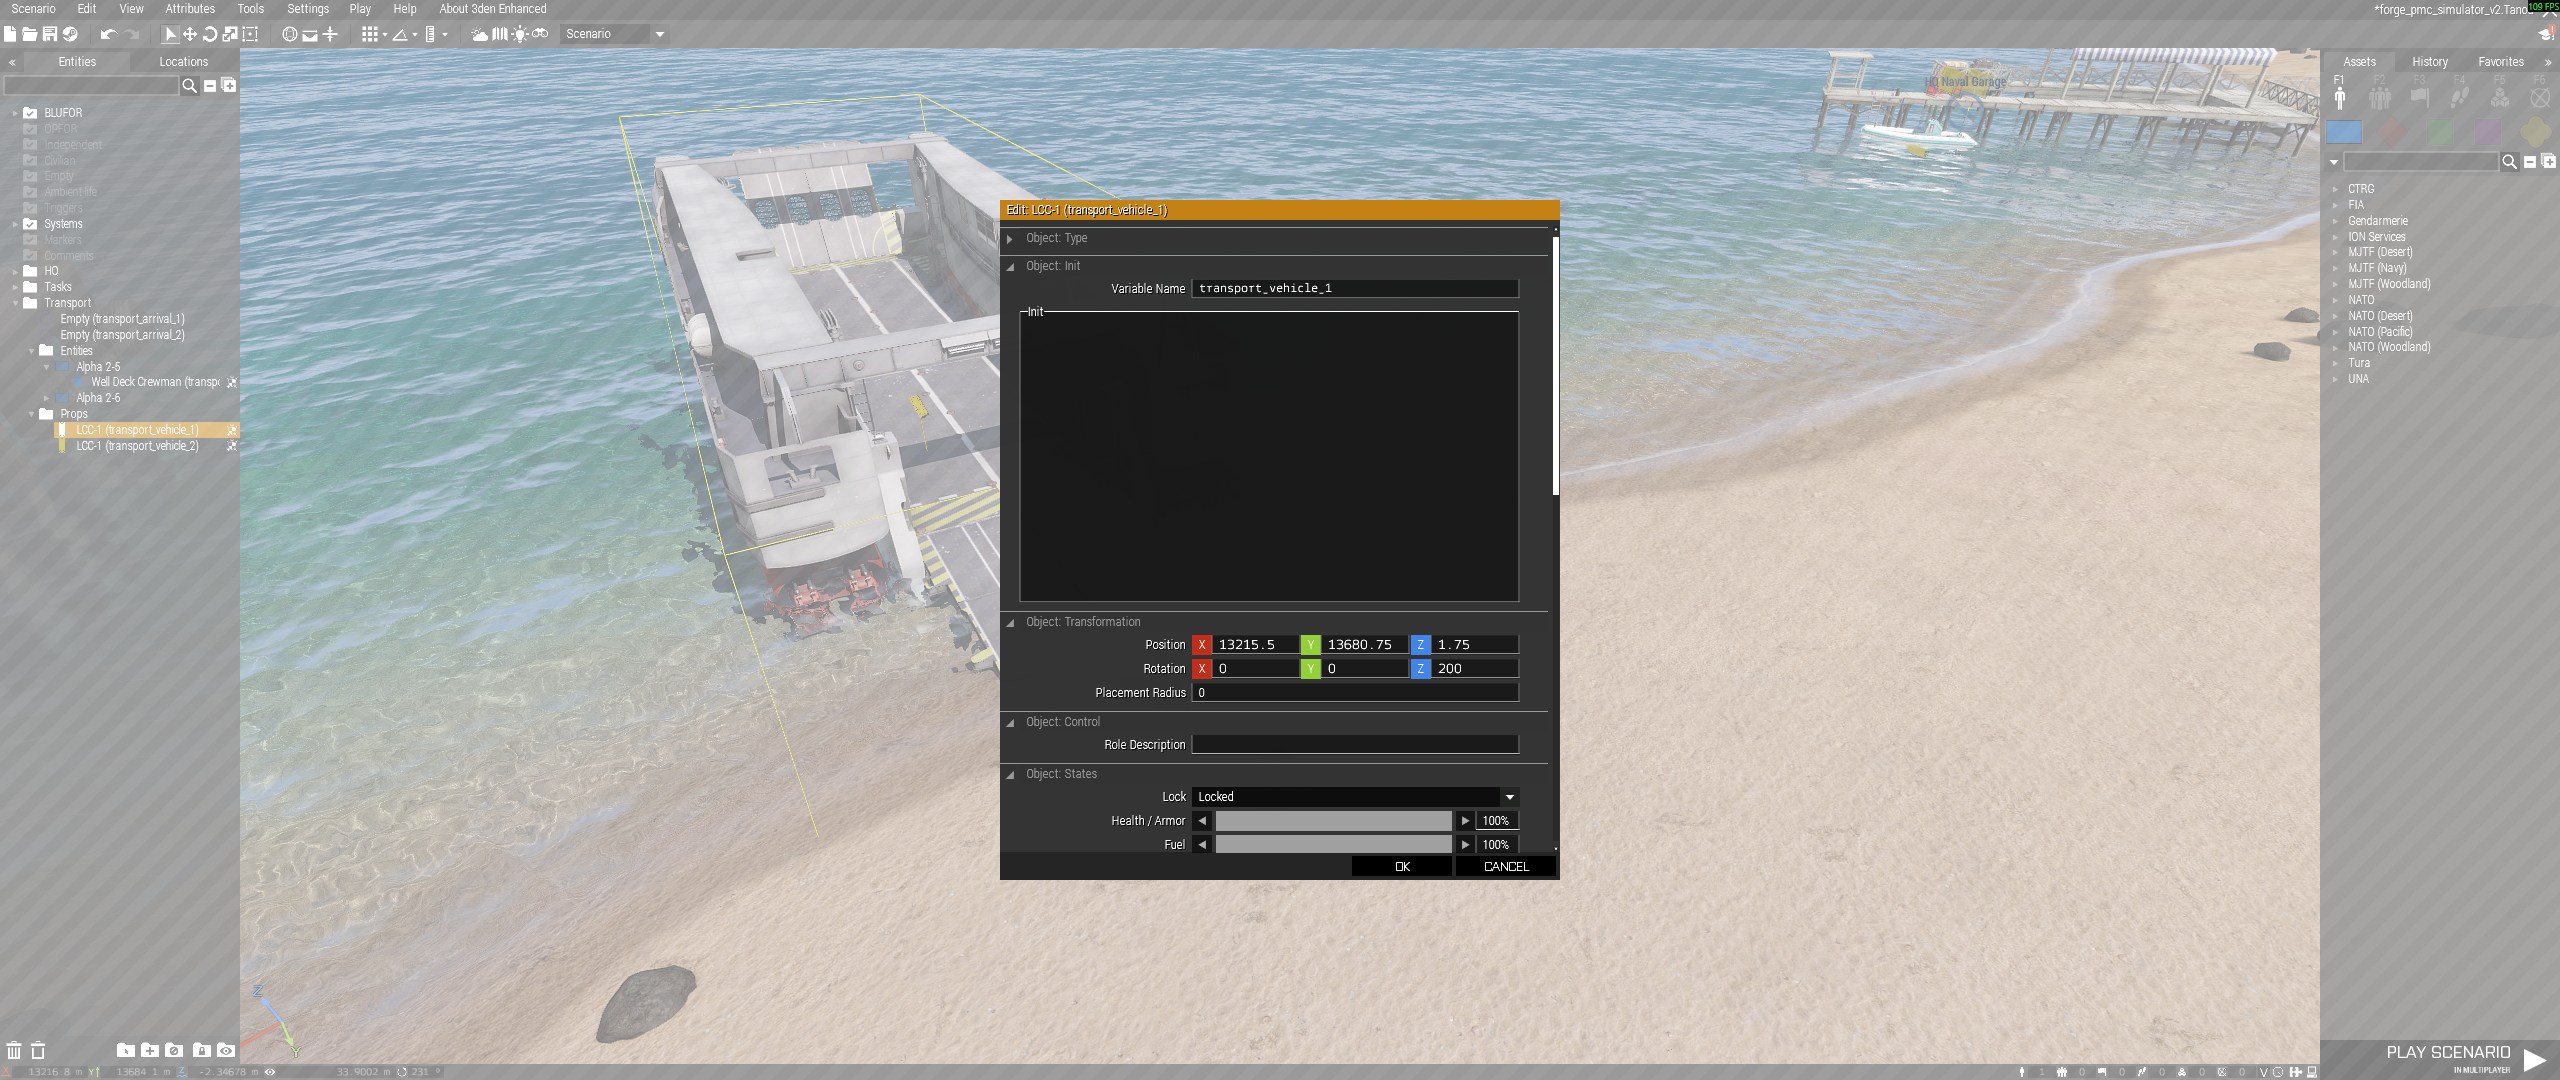Collapse all entities with the minus icon
2560x1080 pixels.
point(210,86)
